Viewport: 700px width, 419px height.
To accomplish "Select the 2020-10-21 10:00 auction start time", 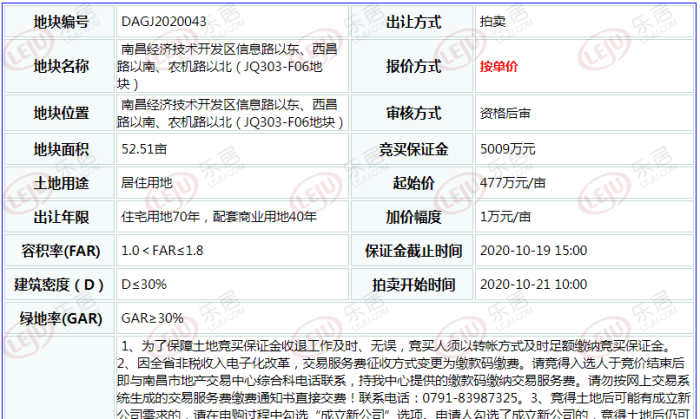I will 533,284.
